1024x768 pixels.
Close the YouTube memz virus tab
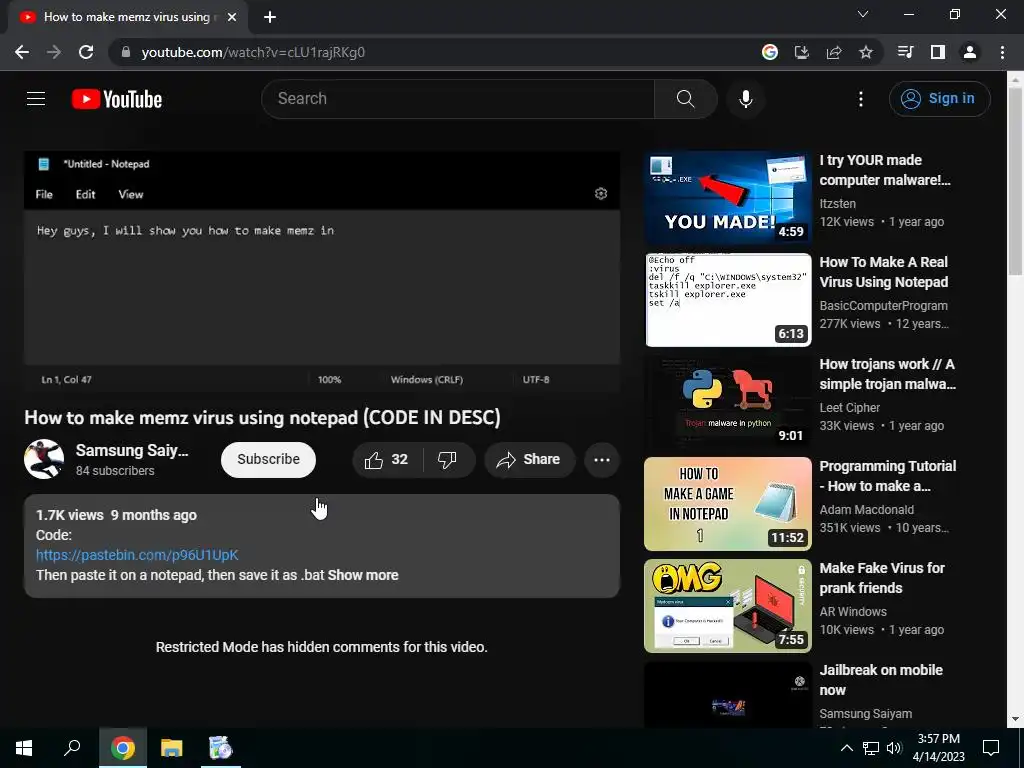232,17
